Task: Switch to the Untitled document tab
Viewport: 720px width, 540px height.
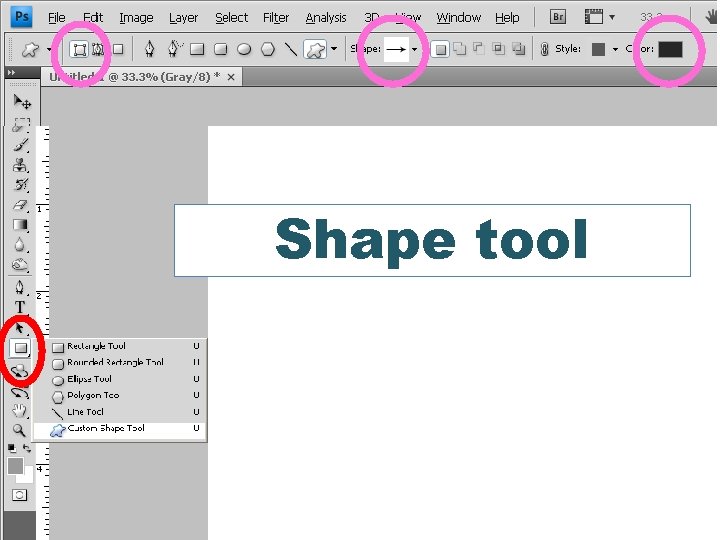Action: pyautogui.click(x=135, y=77)
